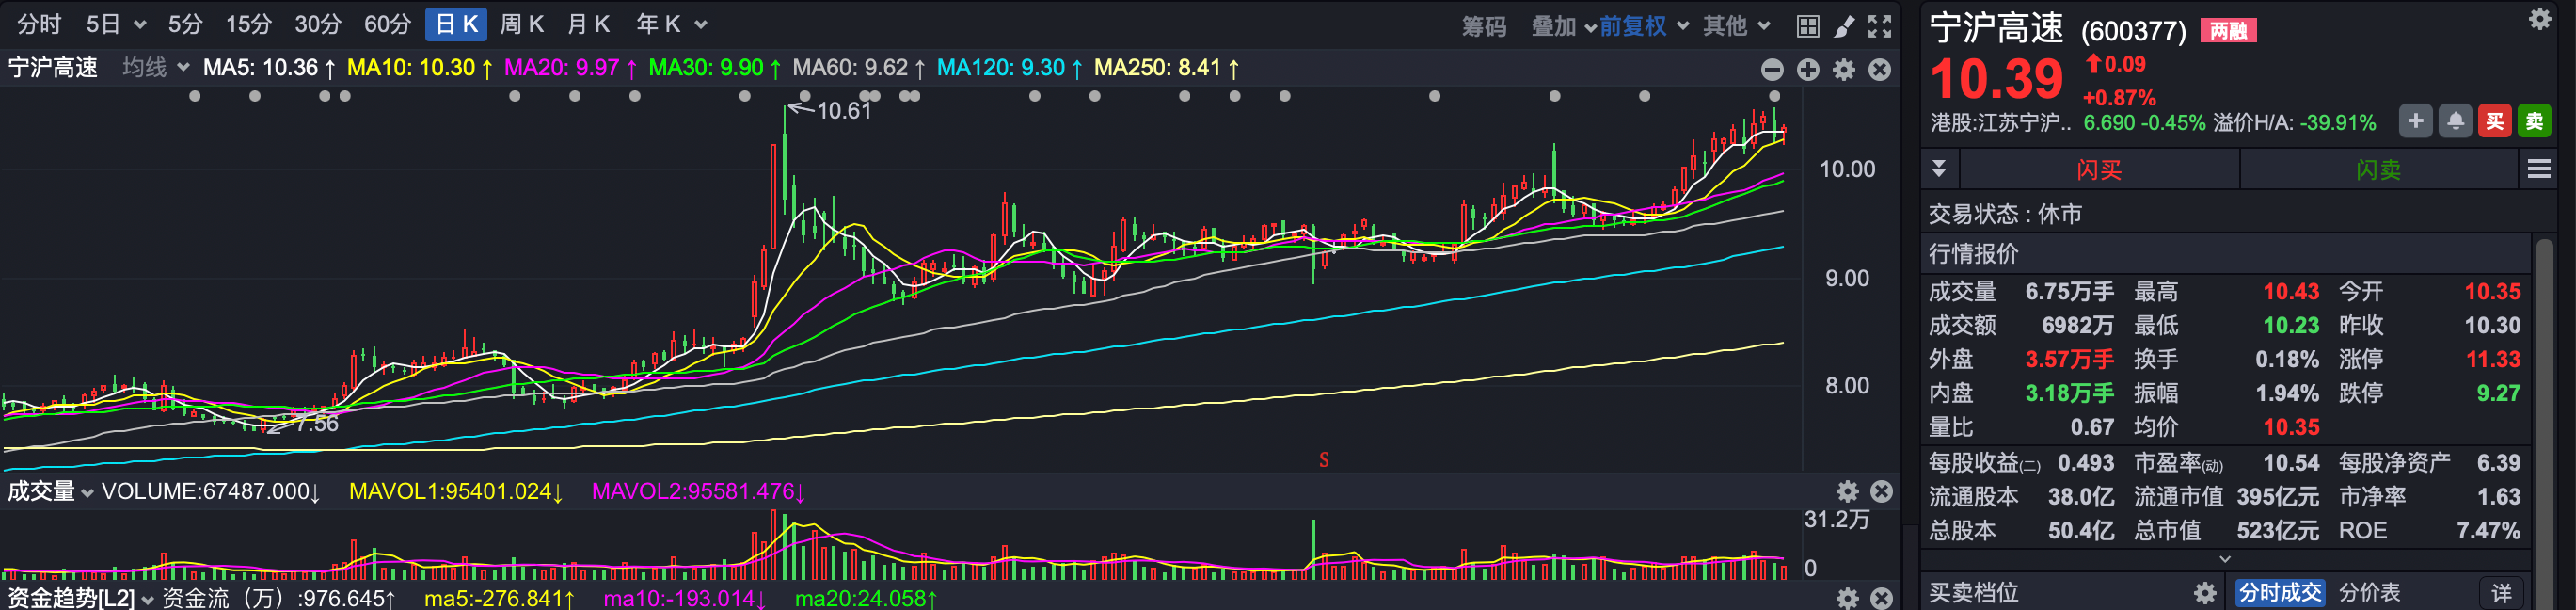Click the magenta MAVOL2:95581.476 label

699,492
